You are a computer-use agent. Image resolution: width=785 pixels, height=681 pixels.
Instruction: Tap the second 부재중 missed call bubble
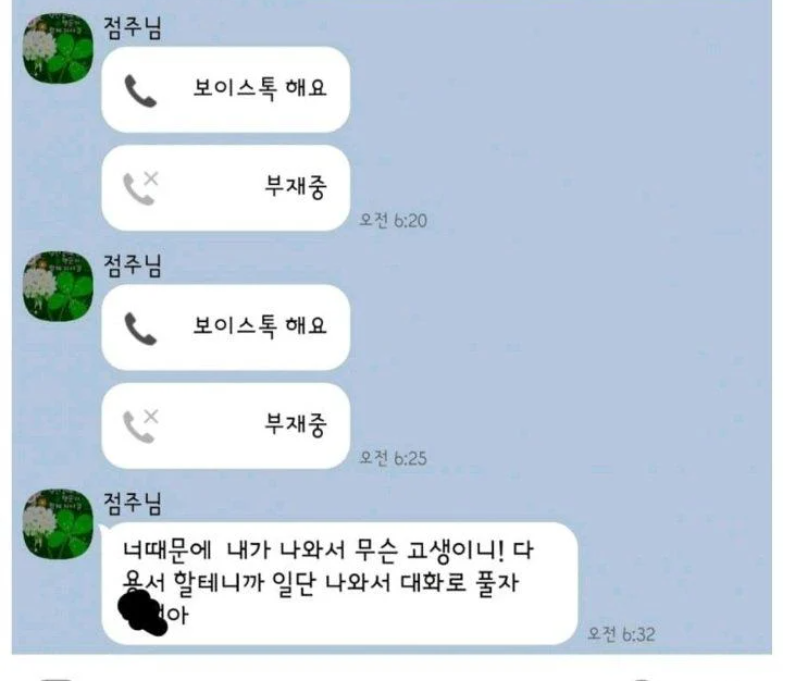coord(225,426)
